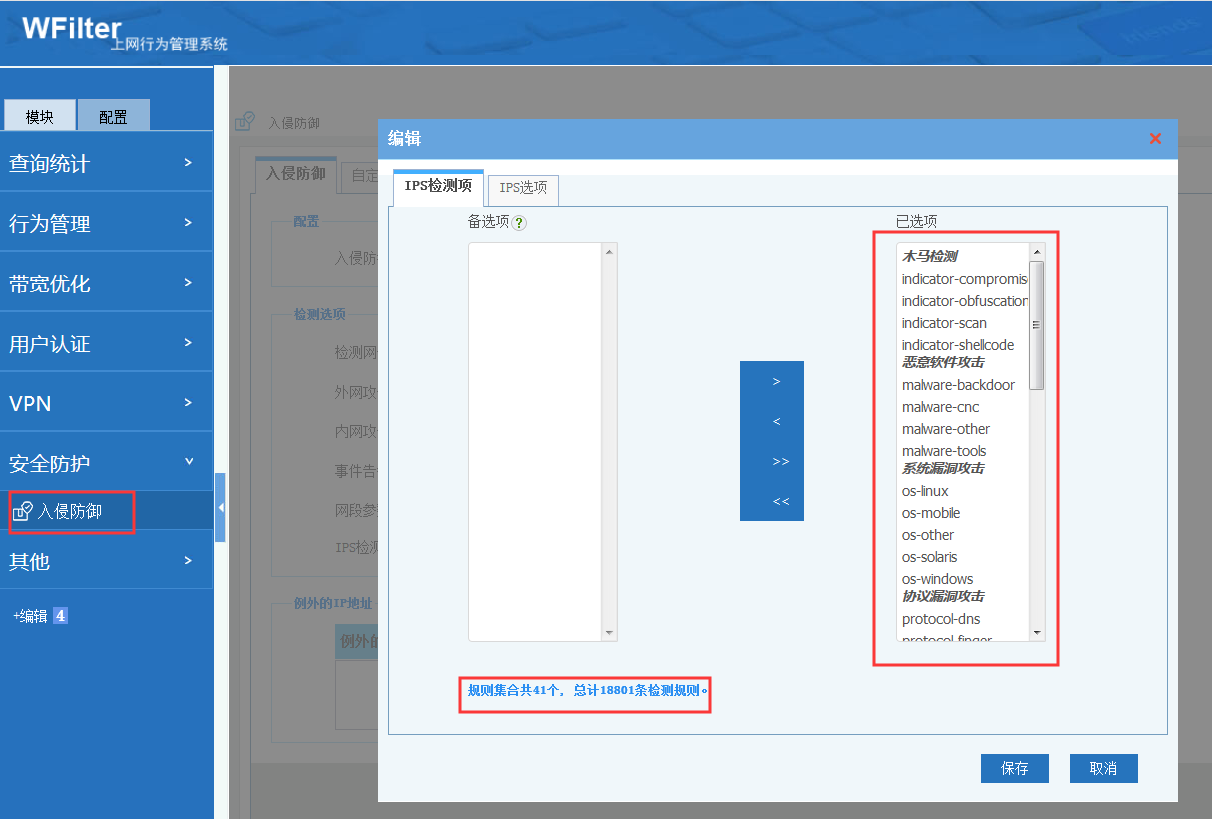
Task: Select malware-backdoor in the selected list
Action: [958, 385]
